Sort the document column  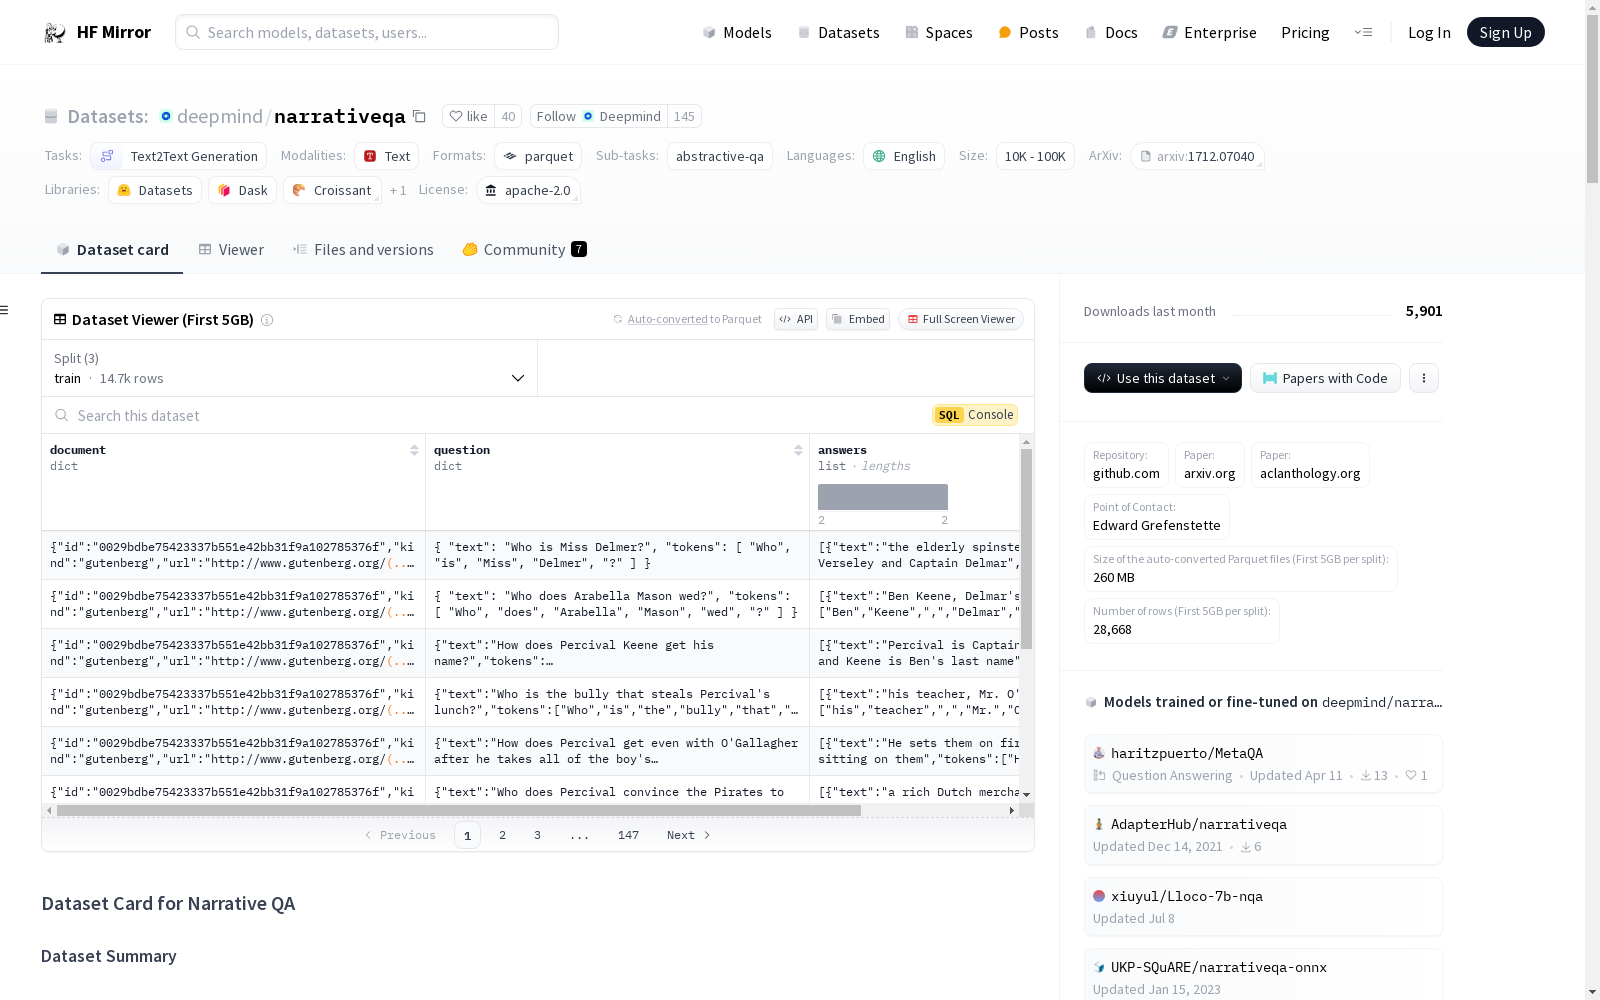tap(414, 450)
